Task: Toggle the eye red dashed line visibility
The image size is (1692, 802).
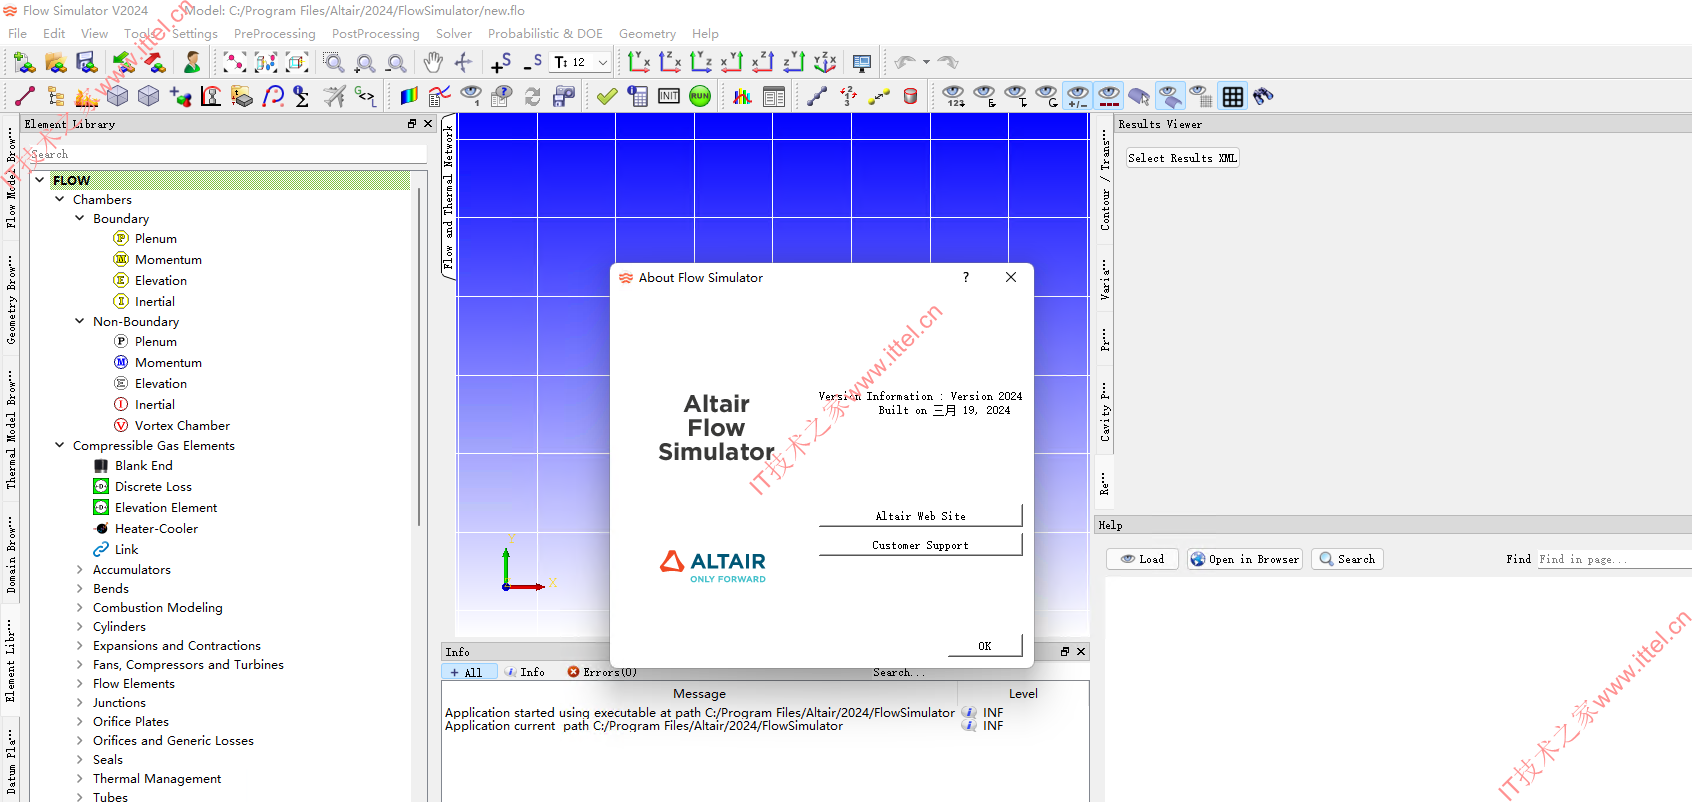Action: 1109,96
